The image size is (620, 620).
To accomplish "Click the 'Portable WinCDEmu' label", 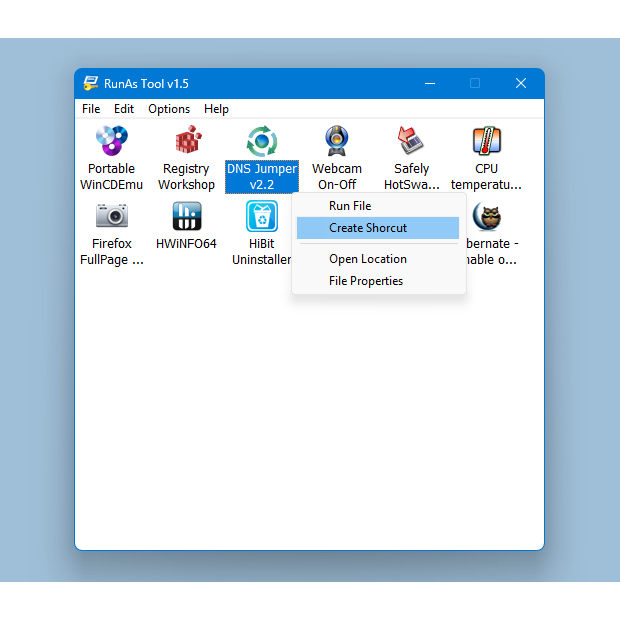I will [112, 177].
